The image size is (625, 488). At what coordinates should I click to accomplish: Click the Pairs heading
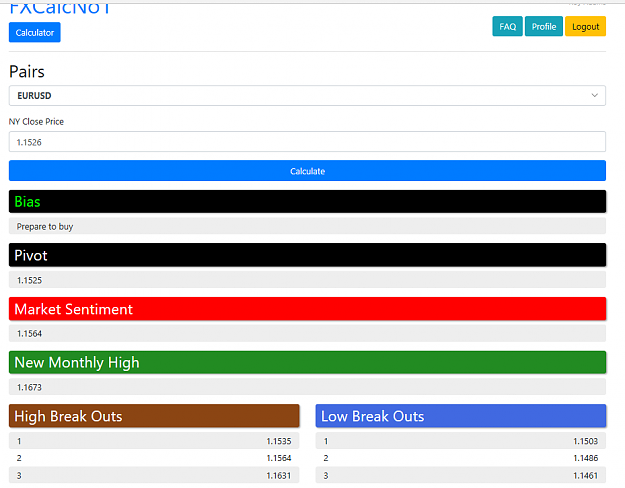point(27,72)
